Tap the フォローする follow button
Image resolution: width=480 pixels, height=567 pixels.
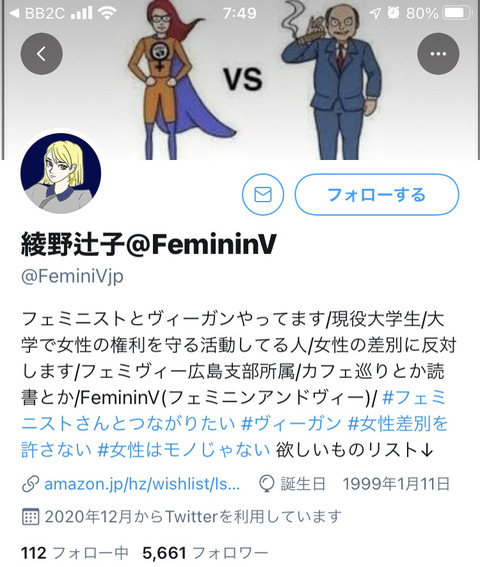coord(377,195)
